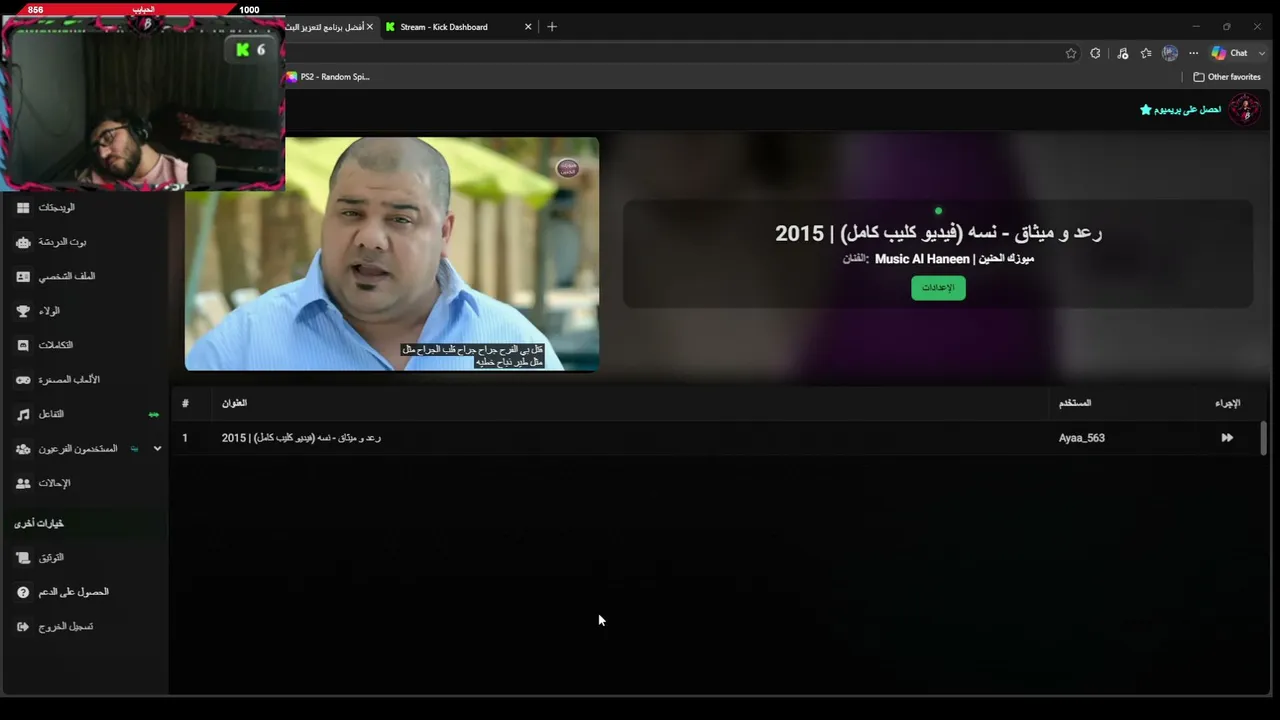This screenshot has height=720, width=1280.
Task: Click the music video player thumbnail
Action: tap(392, 254)
